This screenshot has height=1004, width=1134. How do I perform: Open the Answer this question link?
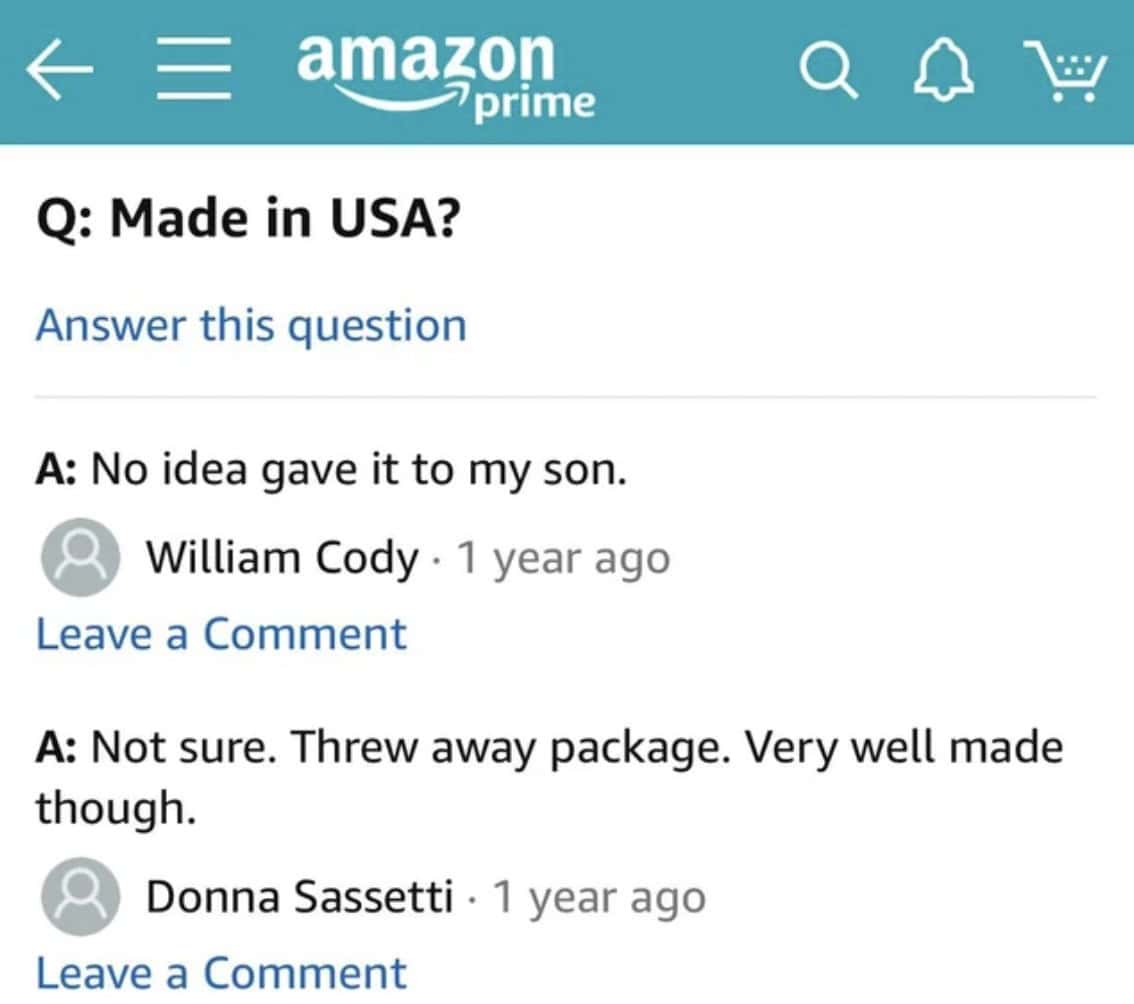click(251, 325)
